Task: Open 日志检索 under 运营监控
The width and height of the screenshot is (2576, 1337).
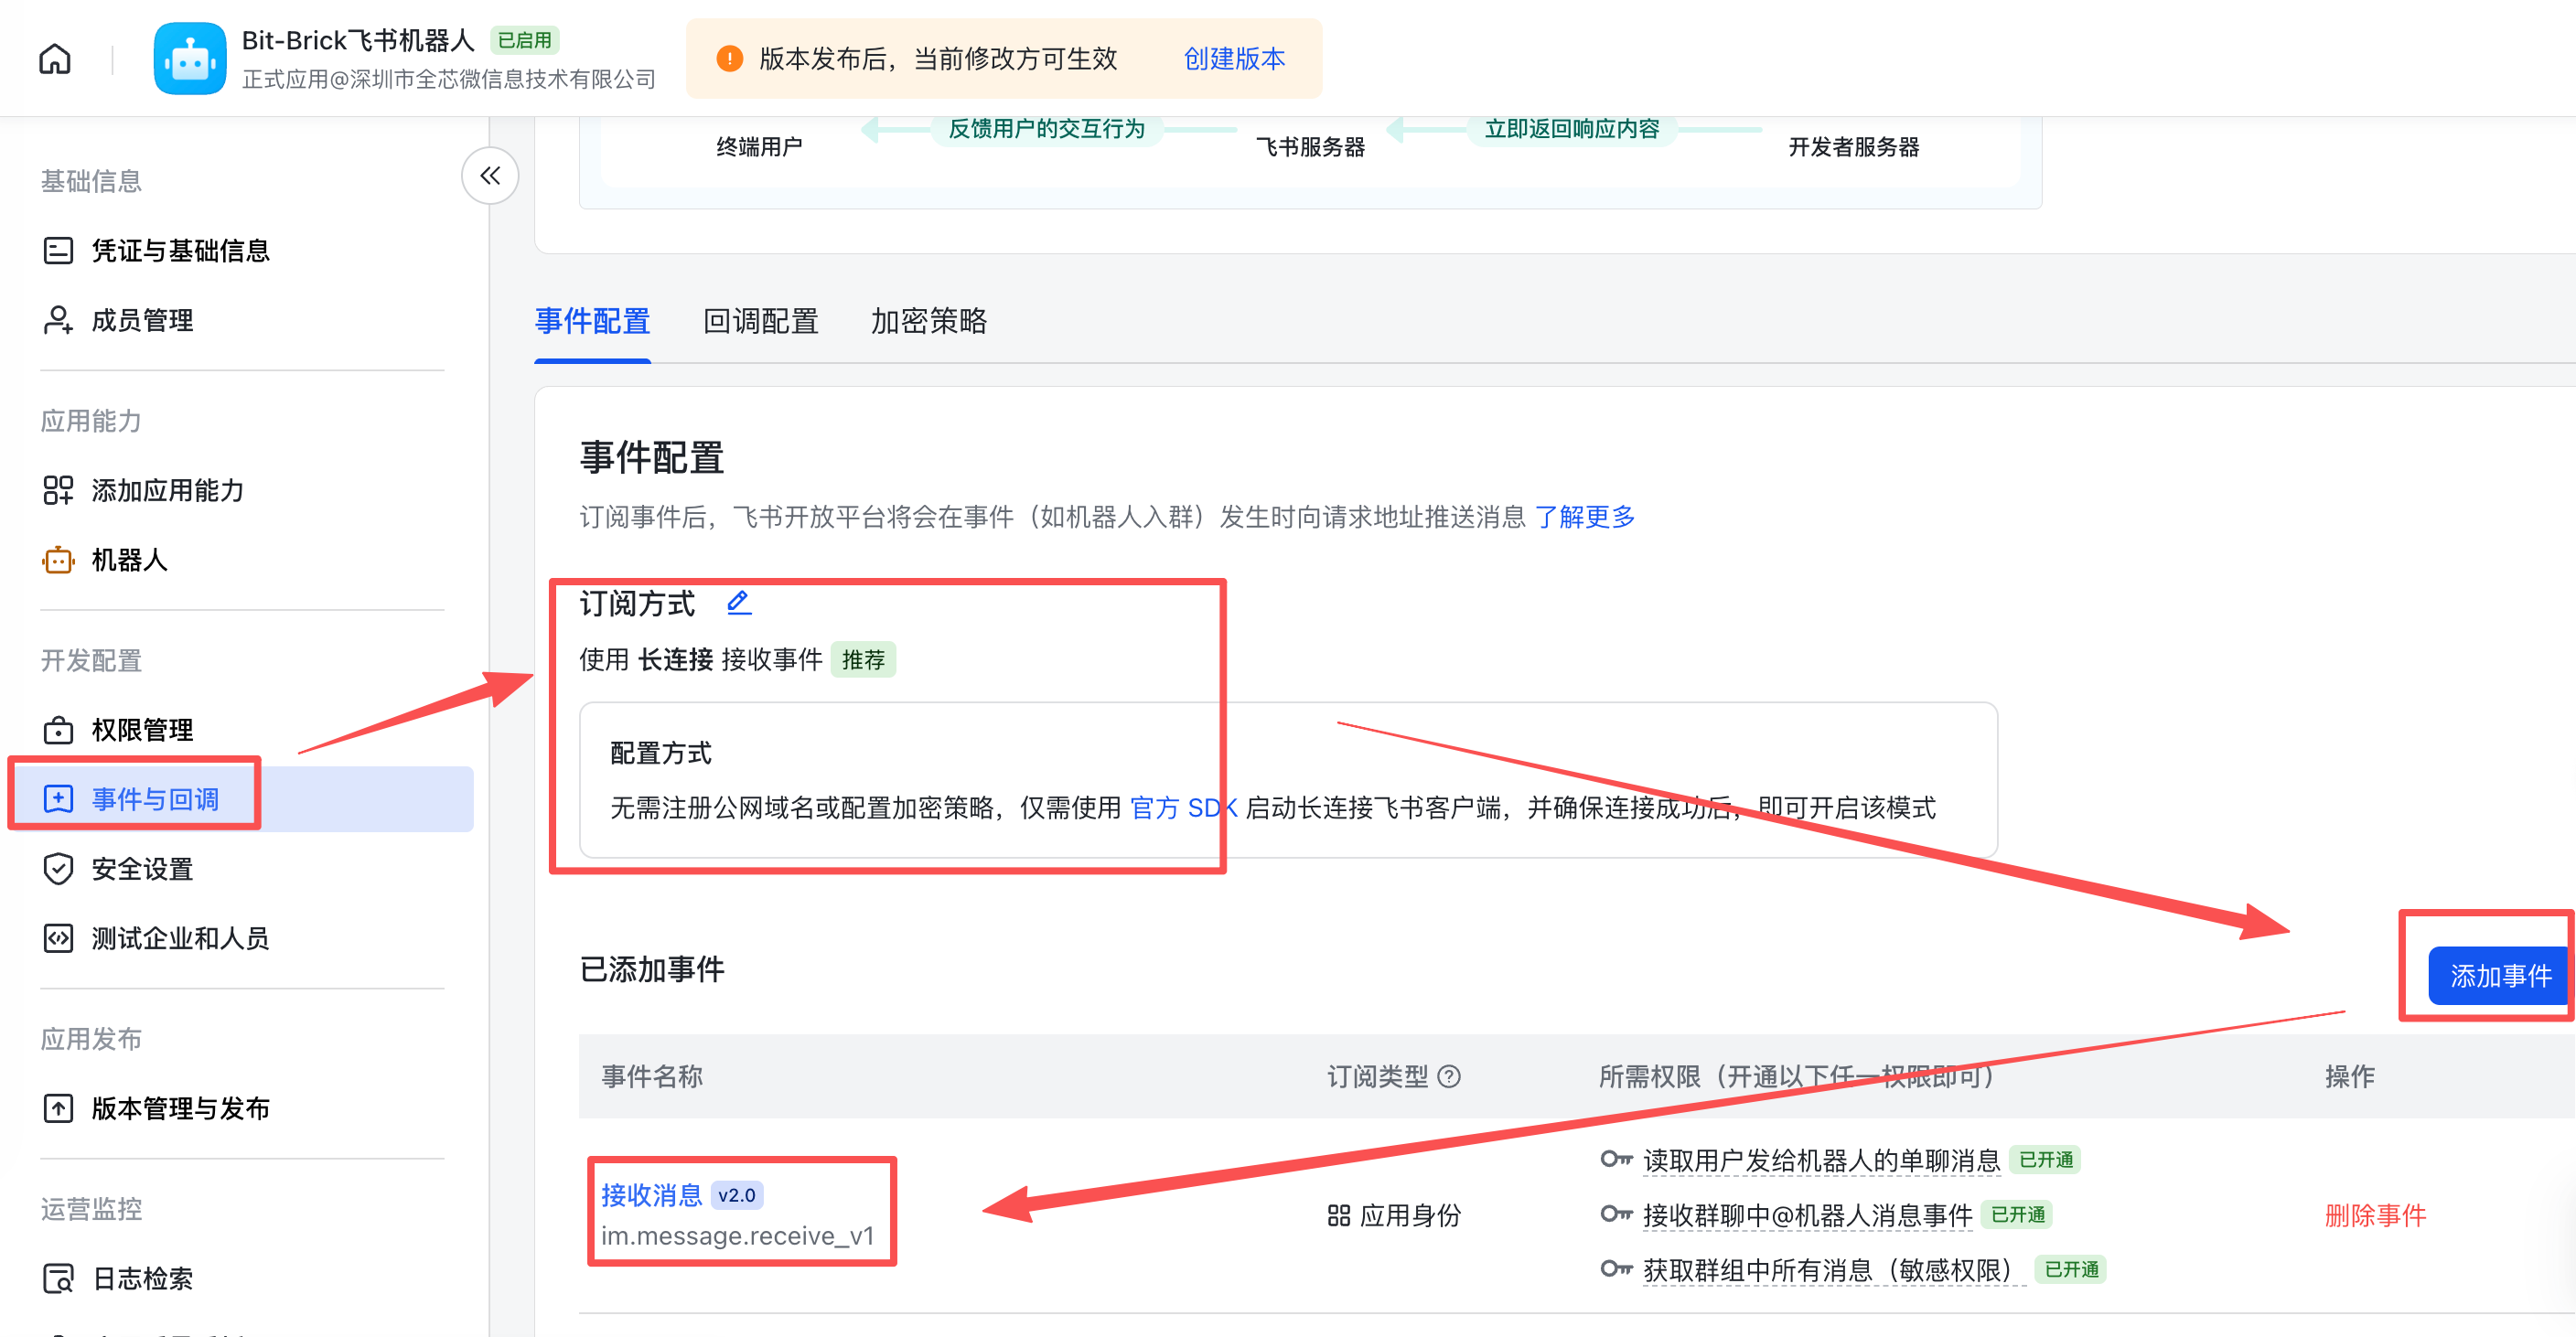Action: 142,1278
